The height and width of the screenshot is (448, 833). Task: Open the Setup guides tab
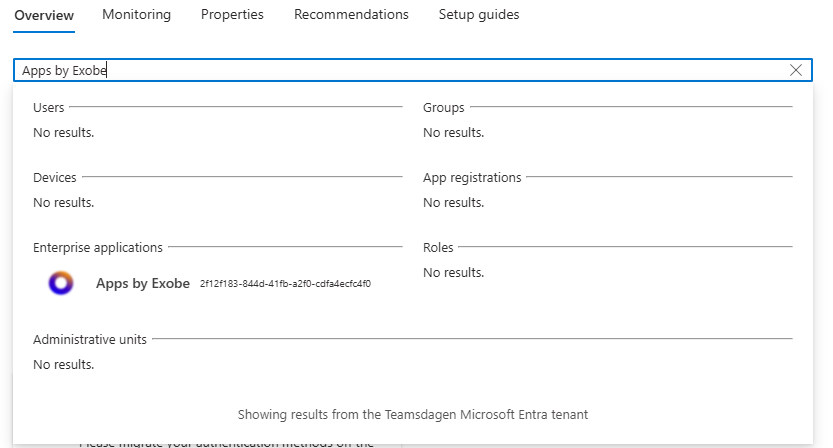click(479, 14)
